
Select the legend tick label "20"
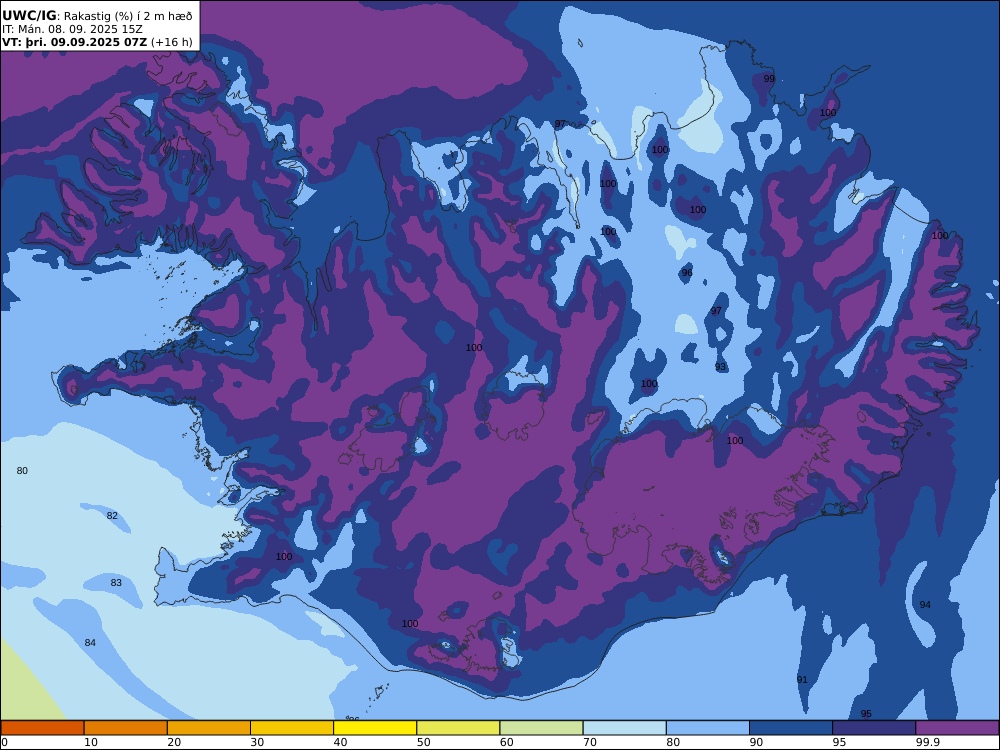point(174,742)
